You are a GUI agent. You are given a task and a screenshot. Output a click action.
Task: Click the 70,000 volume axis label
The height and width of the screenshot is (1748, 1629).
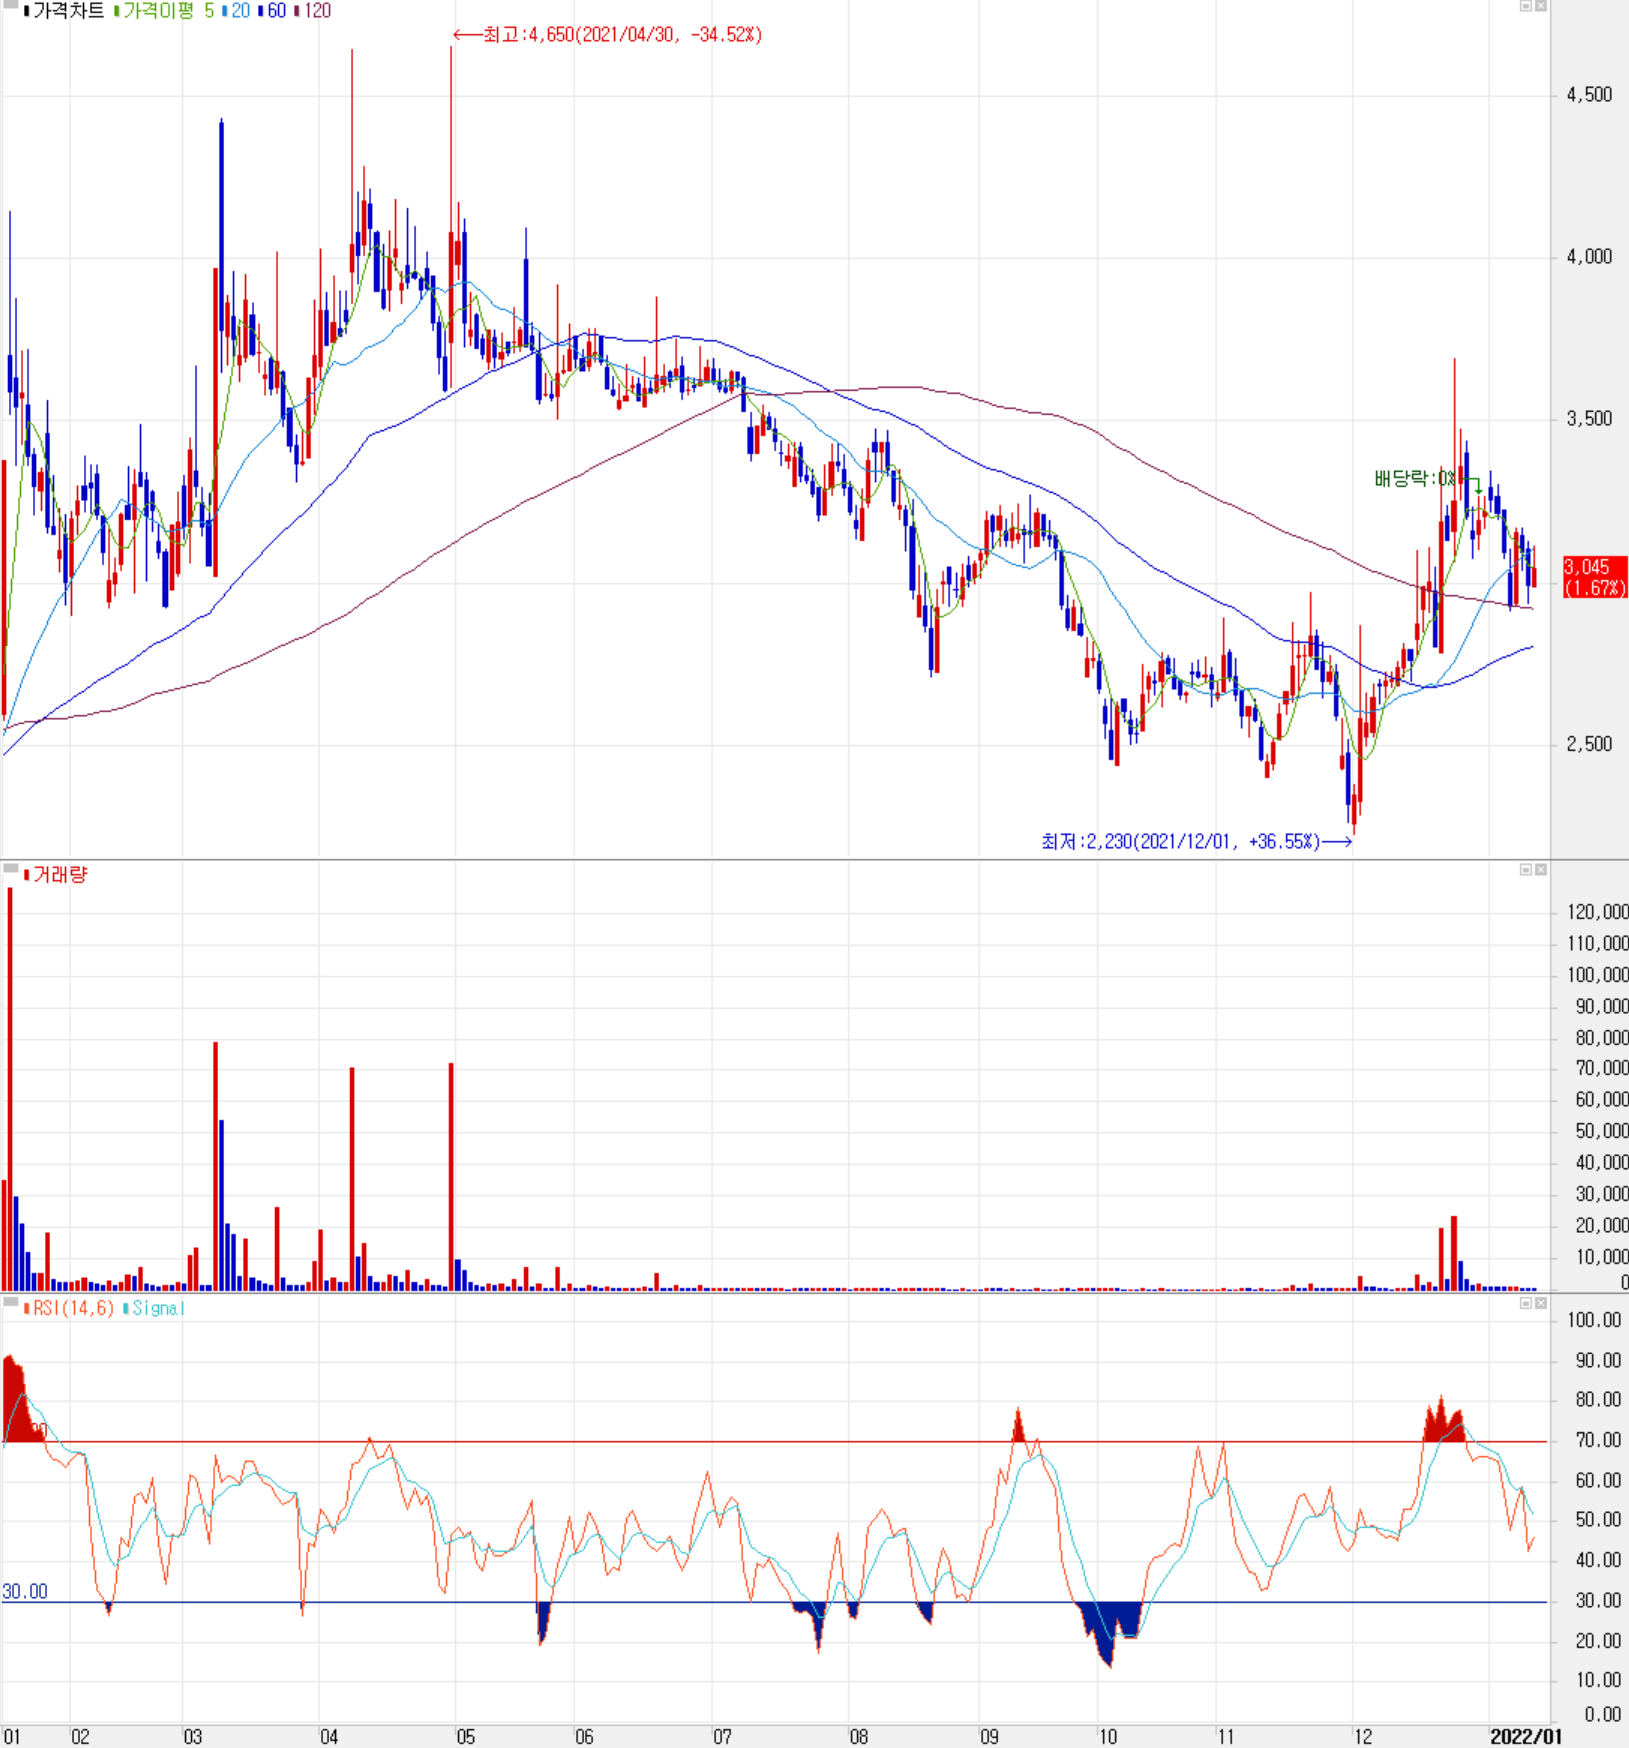click(x=1602, y=1069)
